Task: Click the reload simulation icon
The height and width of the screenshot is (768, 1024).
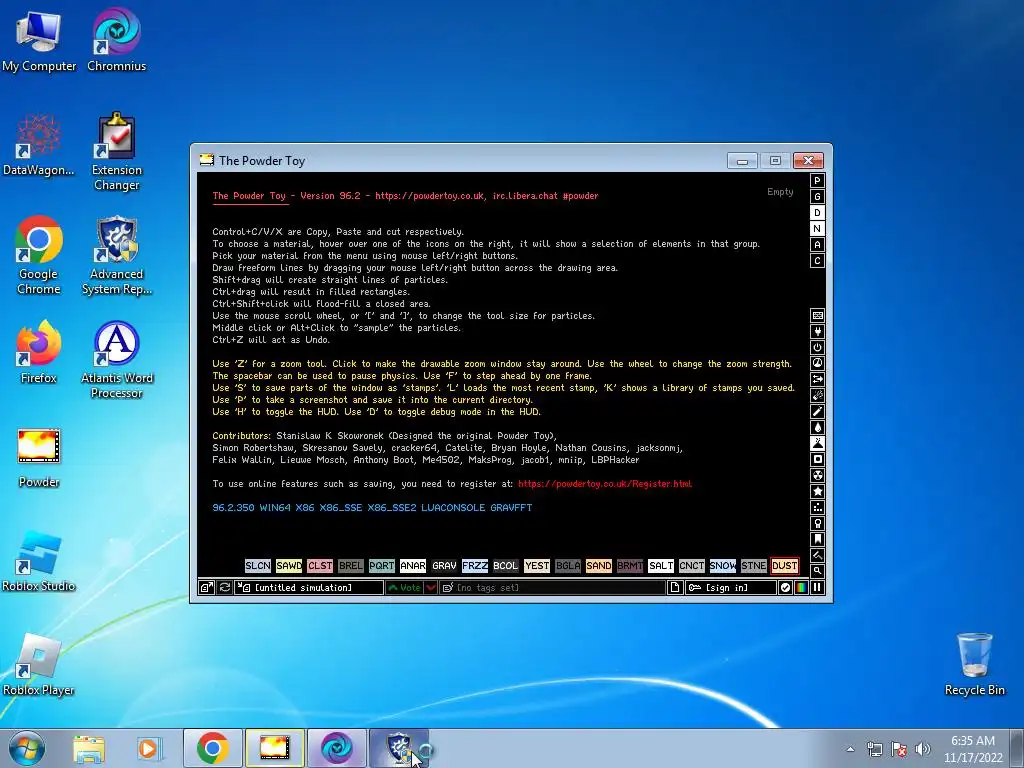Action: (225, 588)
